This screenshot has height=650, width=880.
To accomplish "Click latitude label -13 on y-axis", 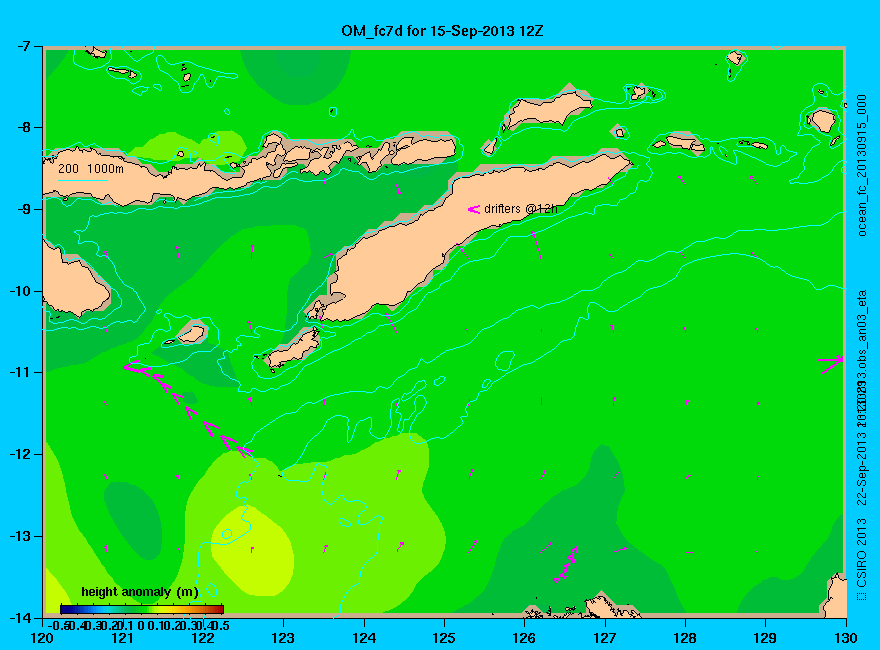I will pyautogui.click(x=22, y=535).
